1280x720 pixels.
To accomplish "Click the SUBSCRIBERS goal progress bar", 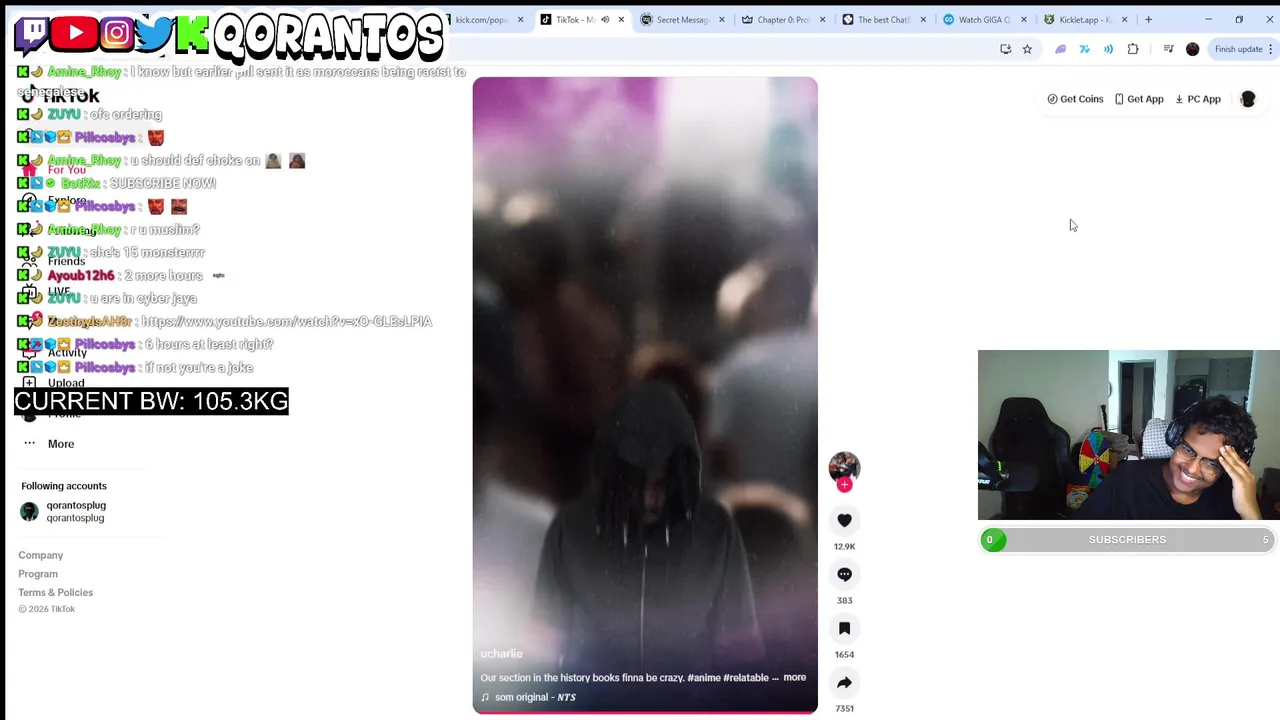I will point(1126,540).
